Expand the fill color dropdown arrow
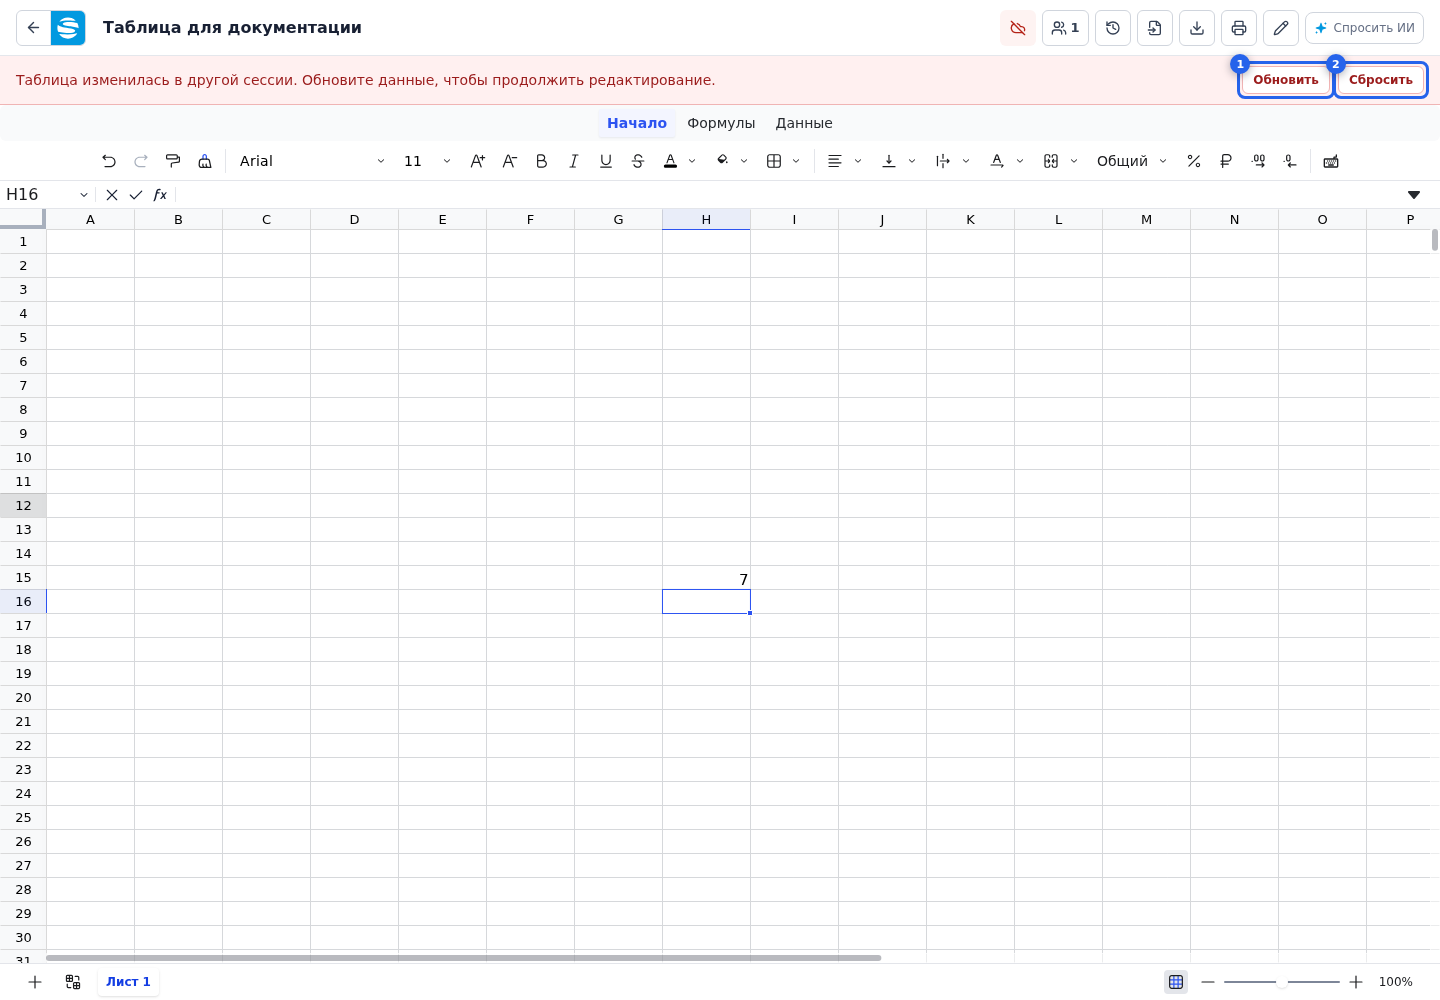 pos(744,161)
